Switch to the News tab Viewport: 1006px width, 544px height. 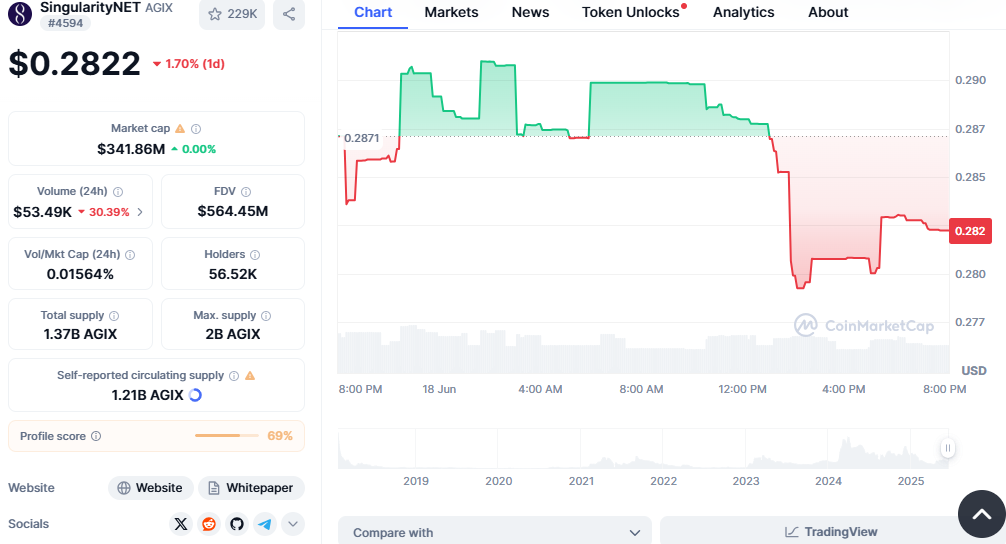tap(531, 12)
